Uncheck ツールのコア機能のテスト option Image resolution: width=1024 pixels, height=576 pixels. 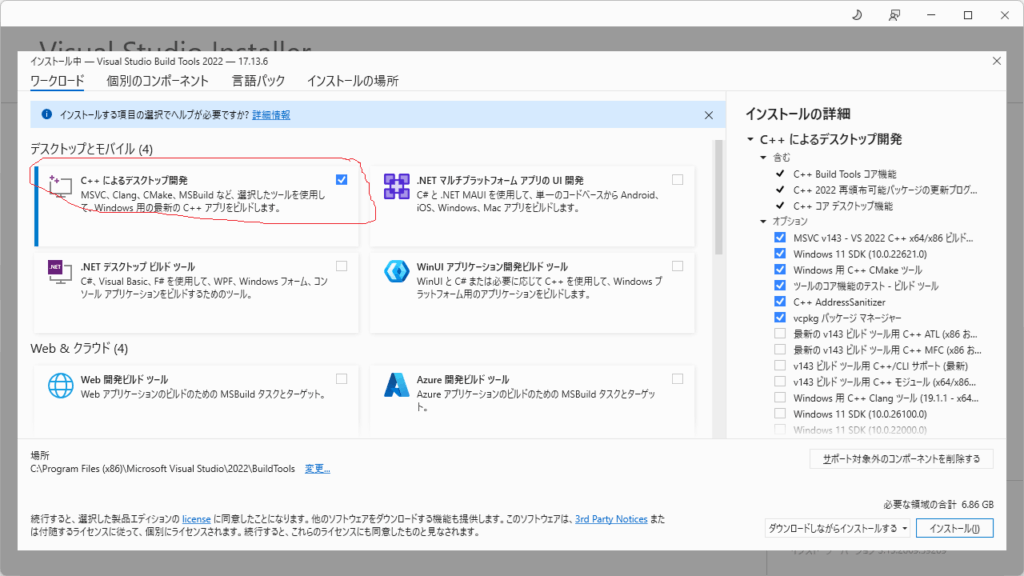click(x=780, y=285)
